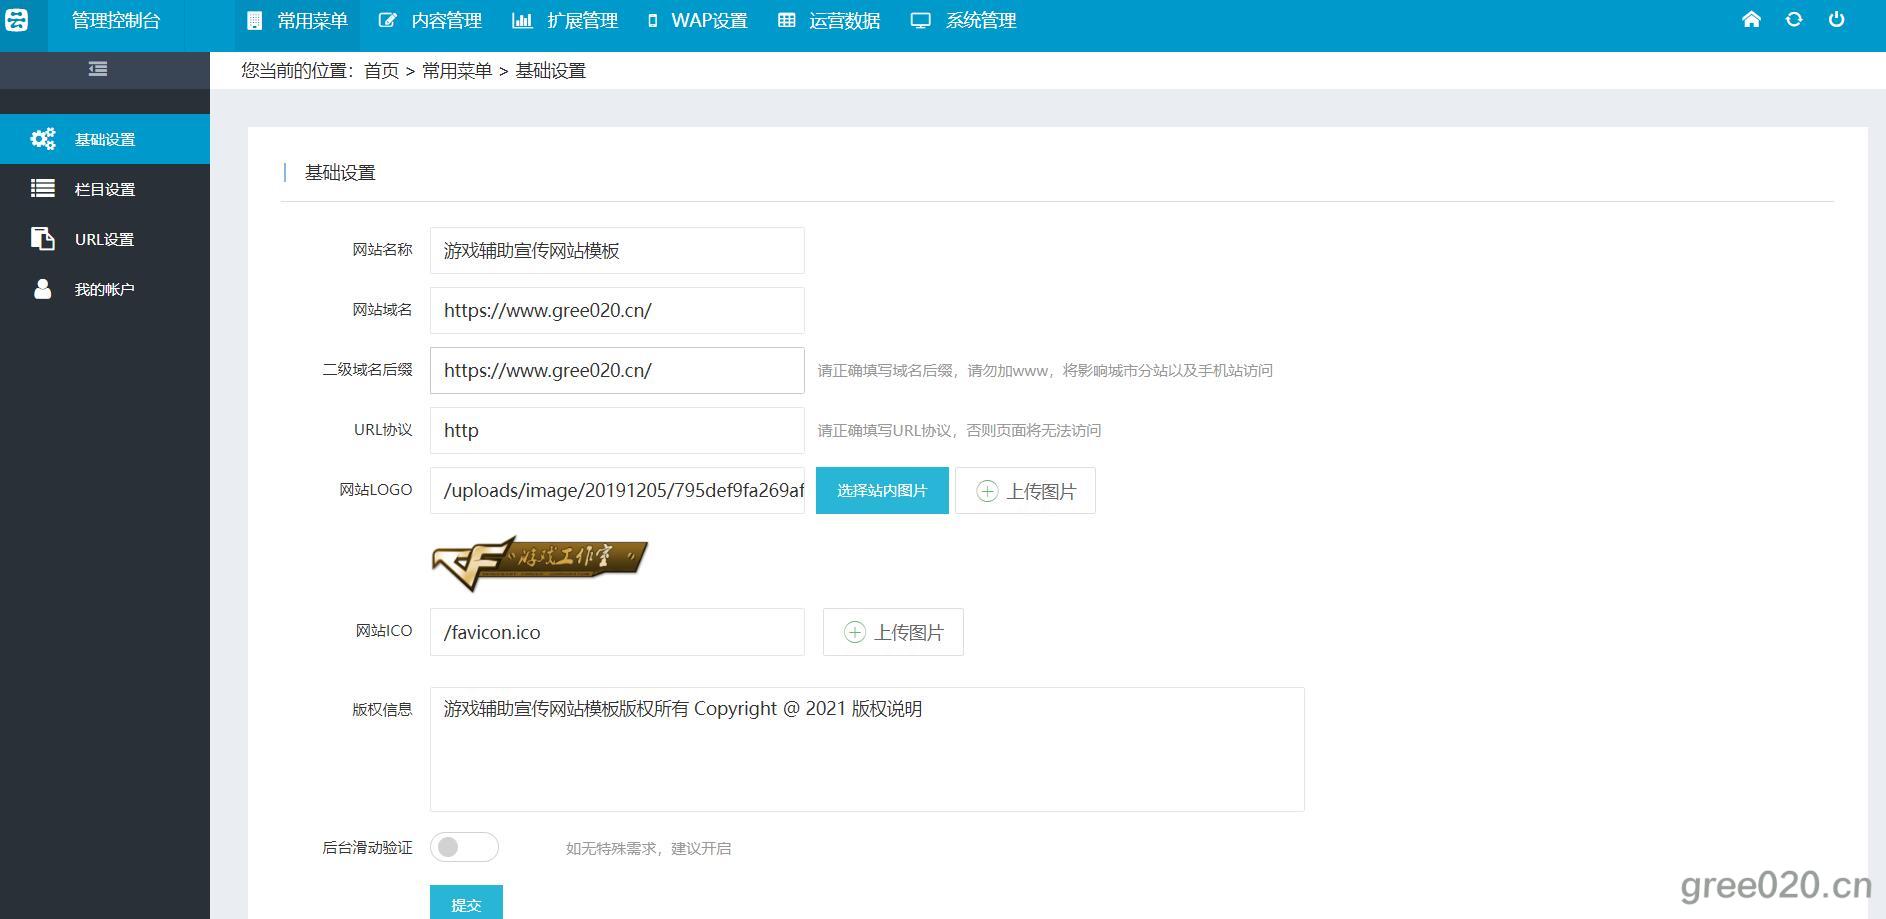This screenshot has width=1886, height=919.
Task: Open the 系统管理 top menu
Action: tap(964, 21)
